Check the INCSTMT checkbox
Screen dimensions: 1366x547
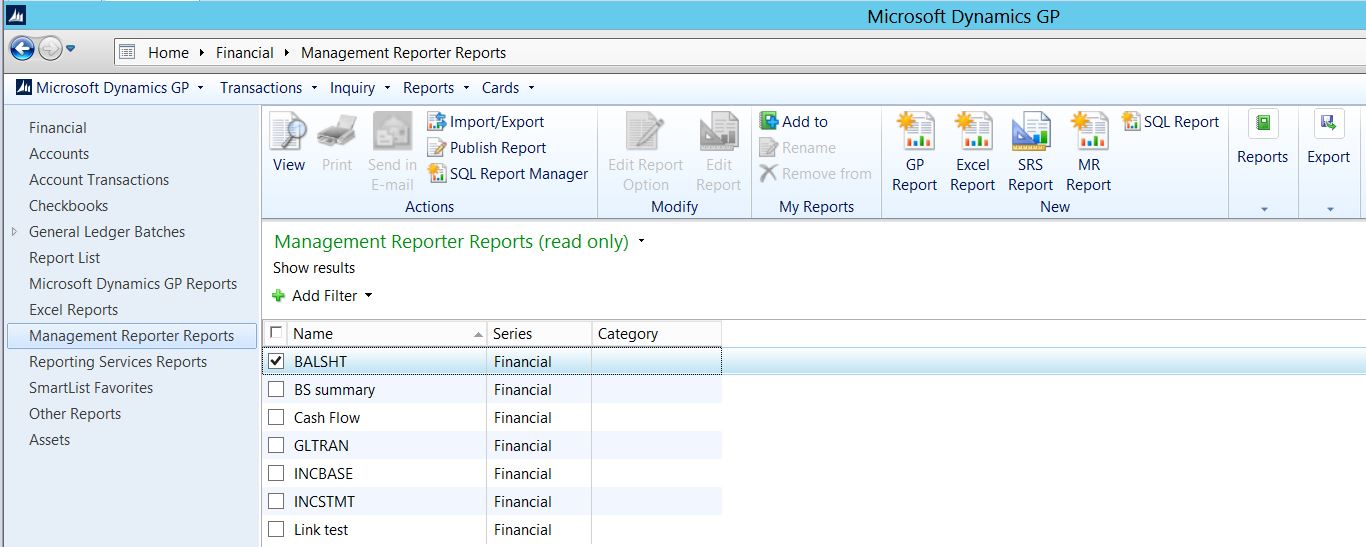click(277, 501)
